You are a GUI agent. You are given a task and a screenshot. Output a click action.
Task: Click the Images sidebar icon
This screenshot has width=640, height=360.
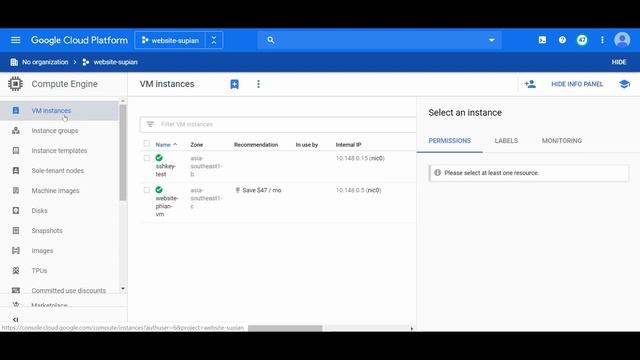tap(16, 251)
